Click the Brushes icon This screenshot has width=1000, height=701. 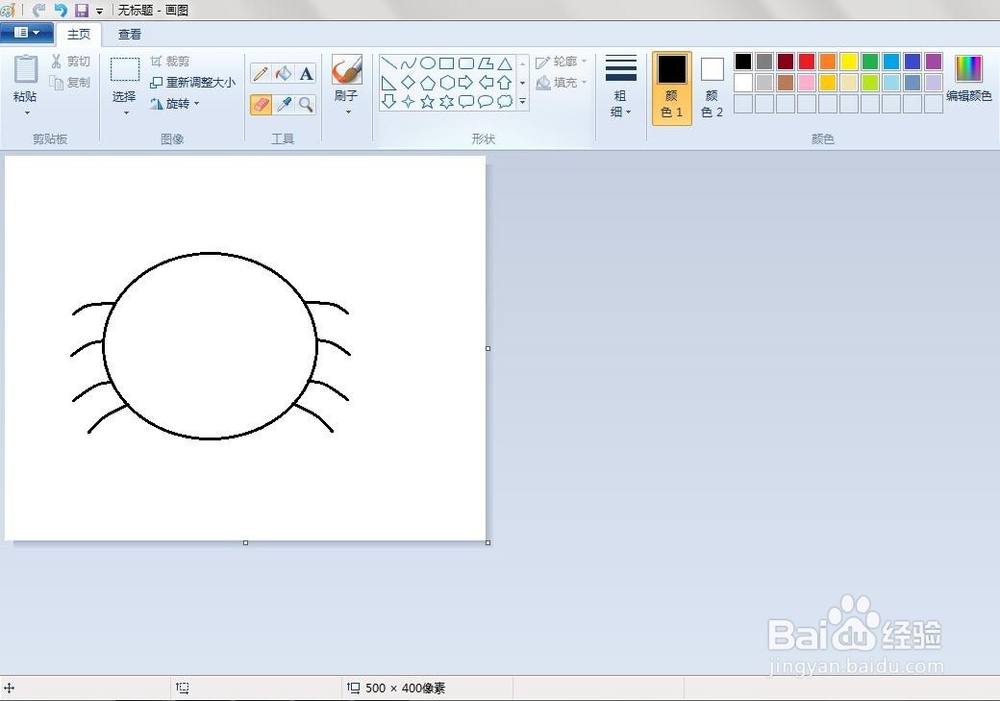click(347, 70)
